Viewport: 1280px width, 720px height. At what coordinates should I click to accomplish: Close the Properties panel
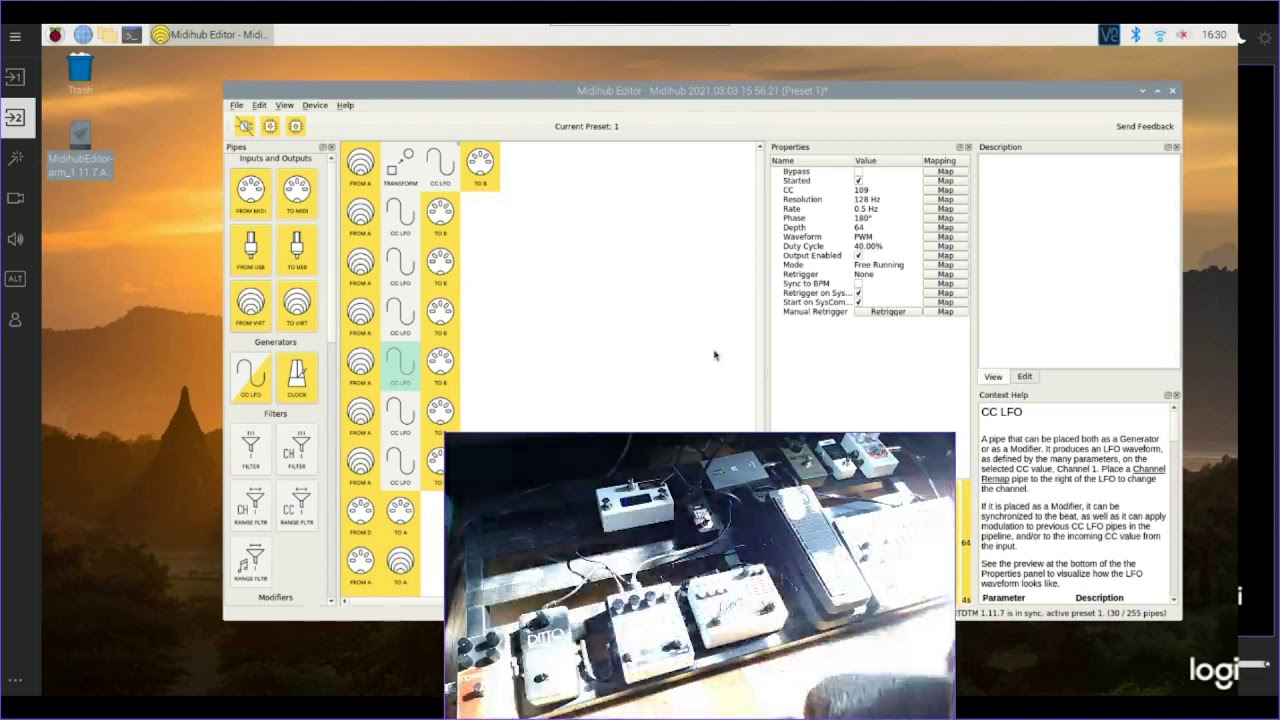pos(968,147)
